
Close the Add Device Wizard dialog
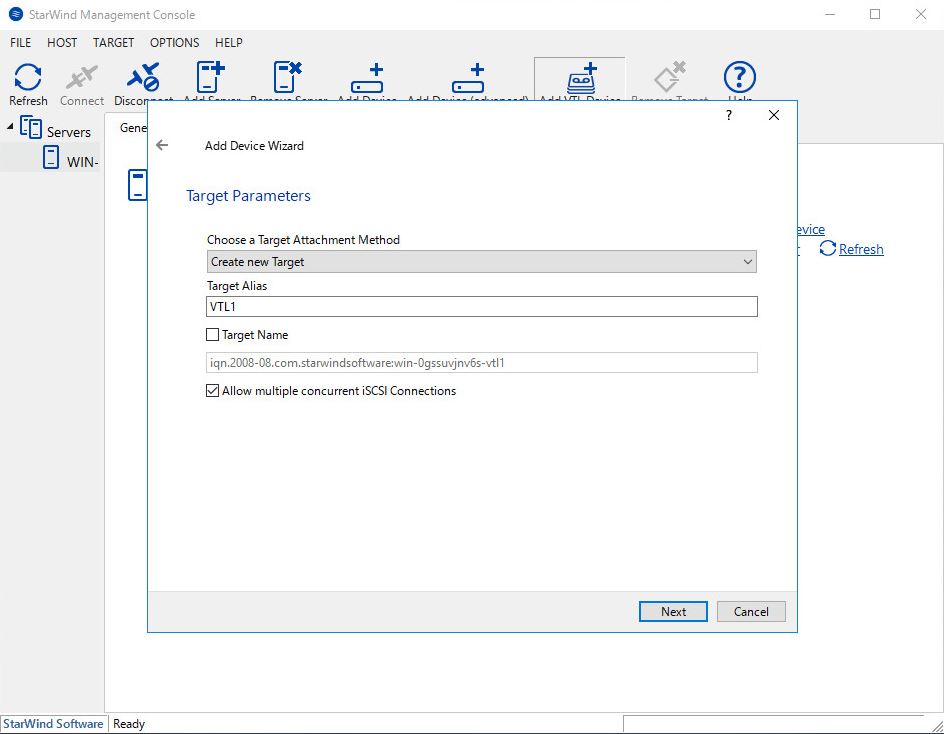[774, 115]
